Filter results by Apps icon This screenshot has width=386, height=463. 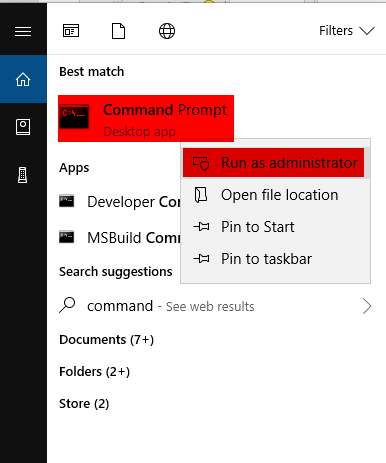[71, 31]
